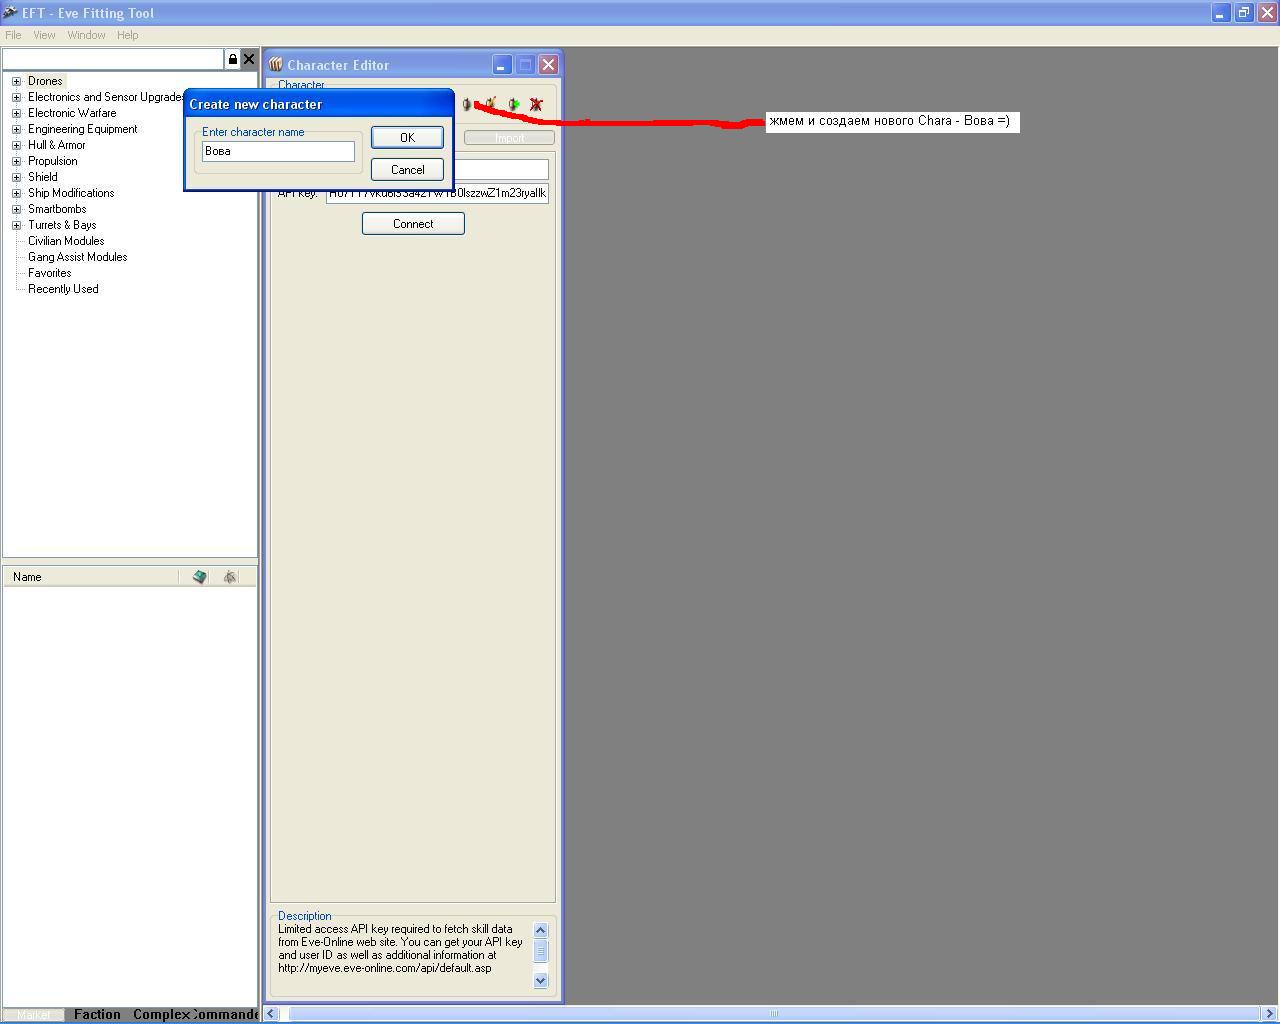Open the File menu
This screenshot has width=1280, height=1024.
[13, 35]
